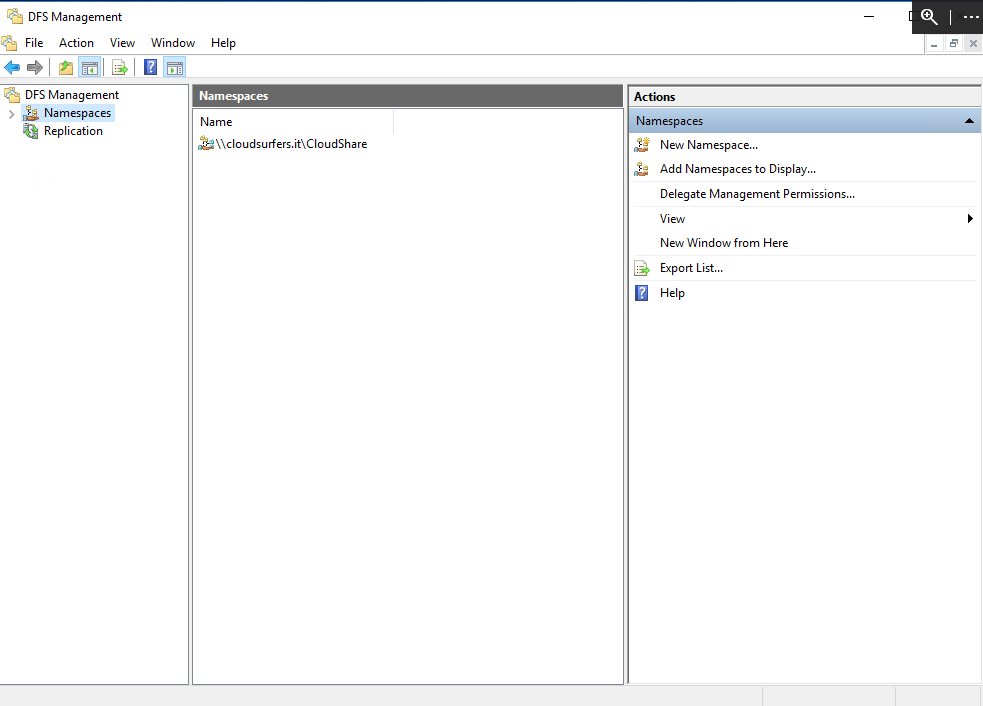Click the Forward arrow toolbar icon

click(35, 67)
